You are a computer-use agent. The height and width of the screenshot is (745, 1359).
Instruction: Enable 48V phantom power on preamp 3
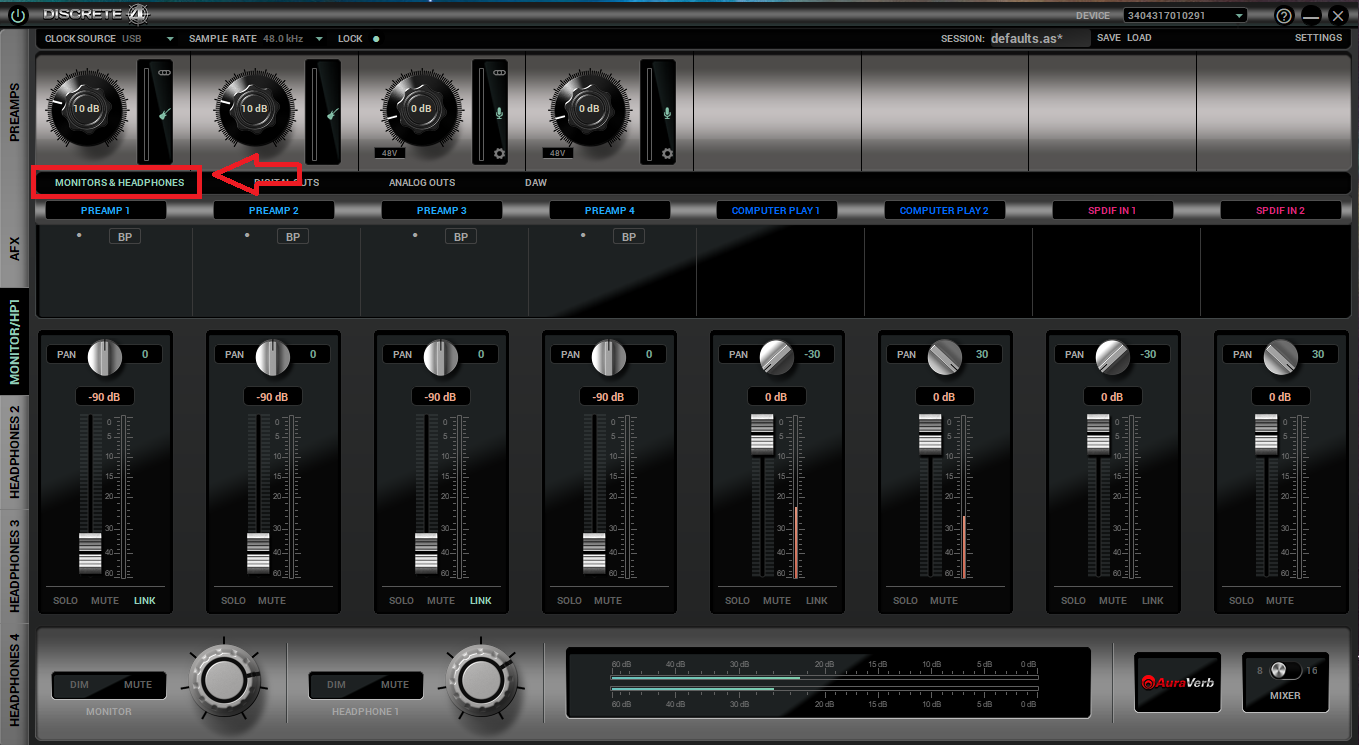coord(389,153)
